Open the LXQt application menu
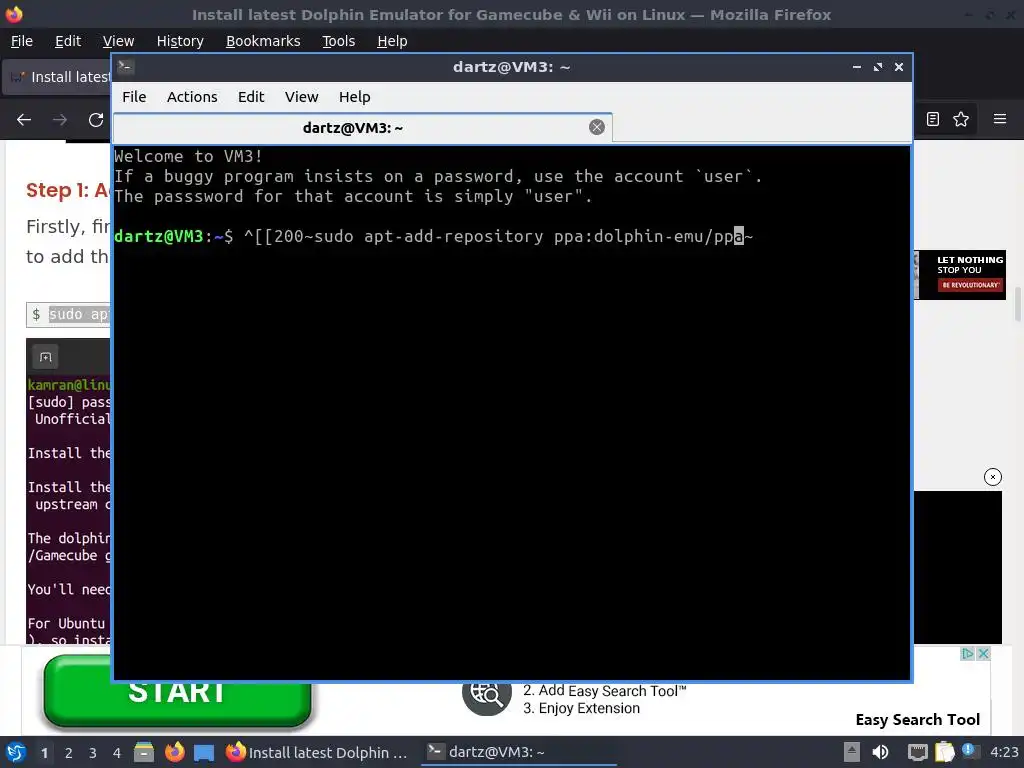This screenshot has width=1024, height=768. (x=16, y=752)
